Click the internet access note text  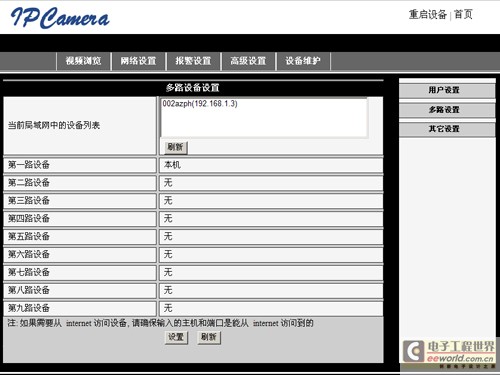click(161, 323)
